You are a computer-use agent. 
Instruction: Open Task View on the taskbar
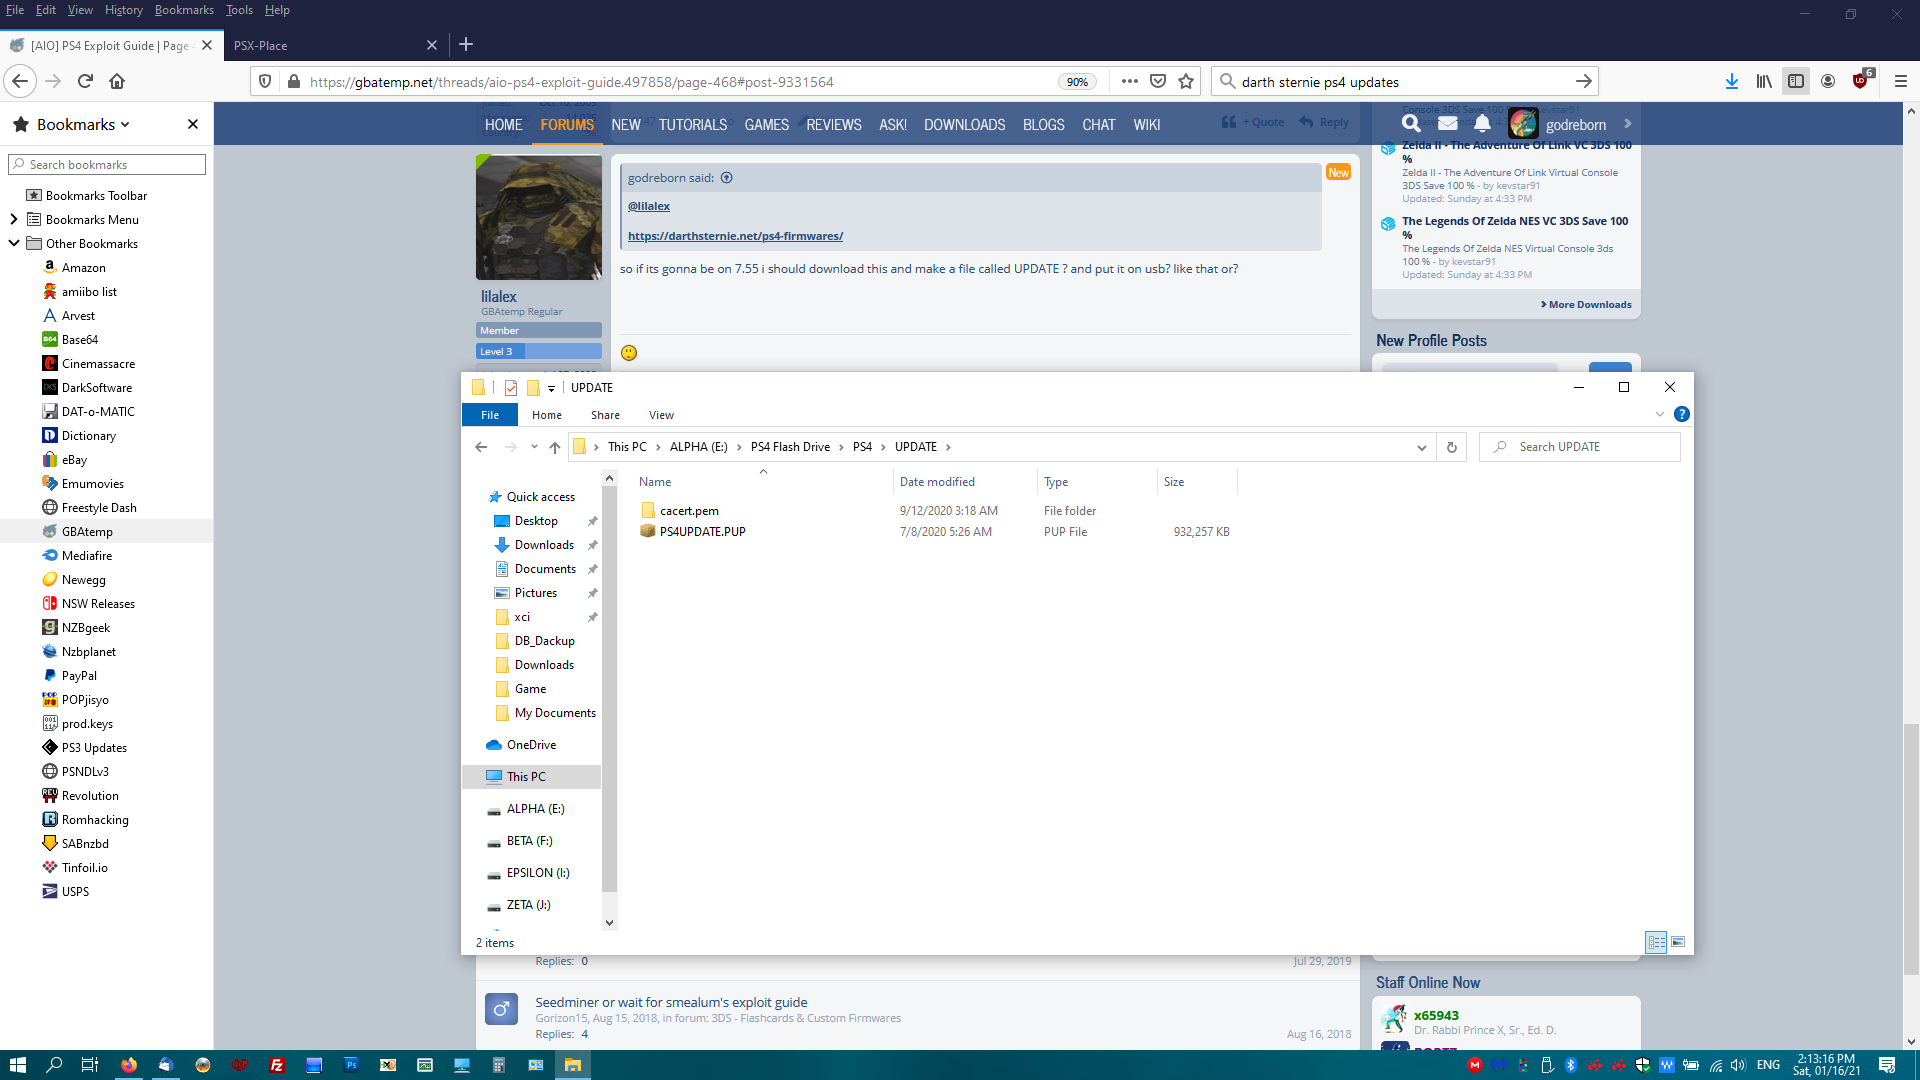[x=90, y=1065]
